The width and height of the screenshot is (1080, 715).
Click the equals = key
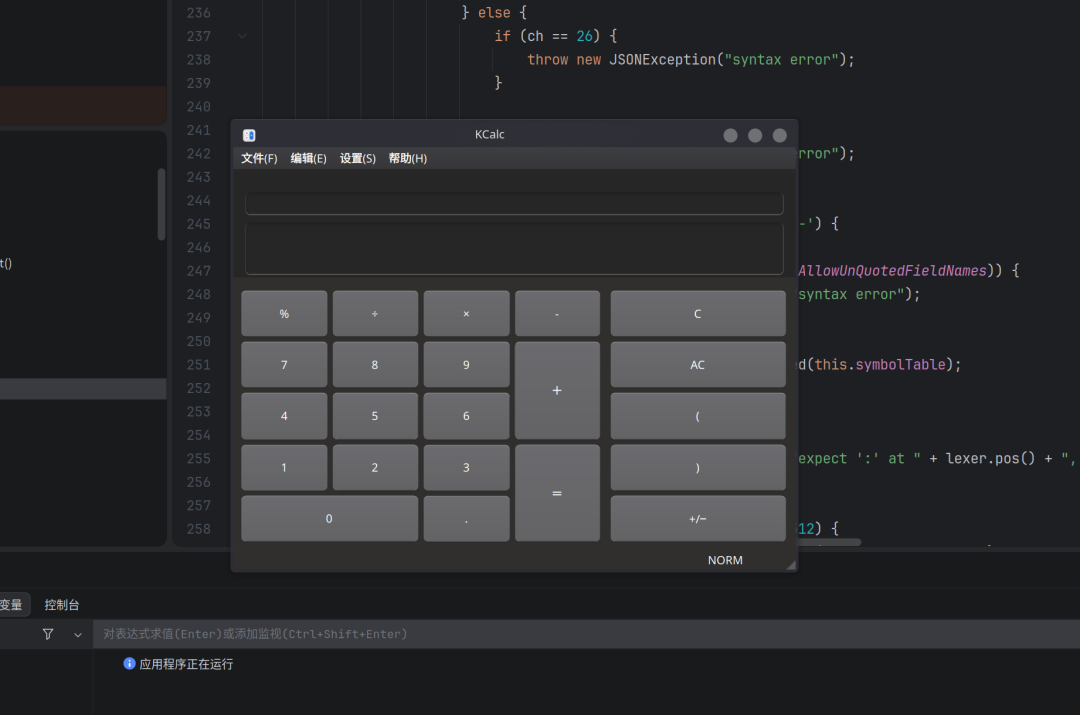[x=557, y=493]
